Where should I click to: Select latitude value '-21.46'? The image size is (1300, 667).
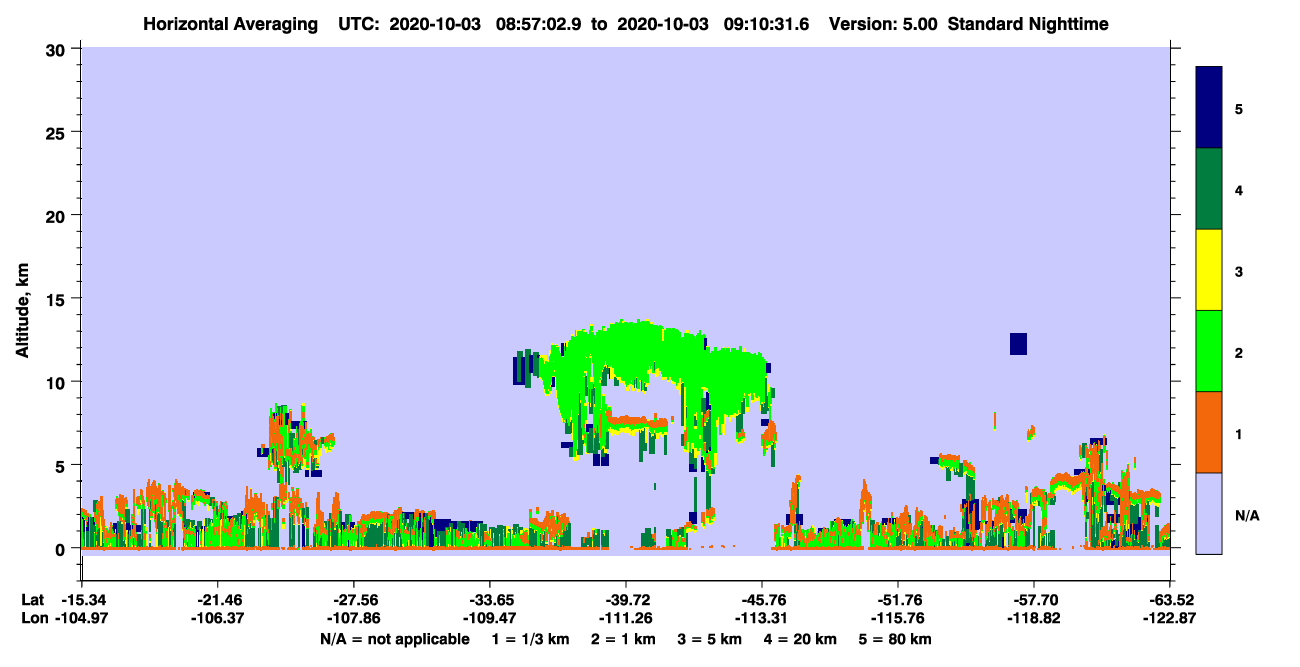click(x=218, y=599)
